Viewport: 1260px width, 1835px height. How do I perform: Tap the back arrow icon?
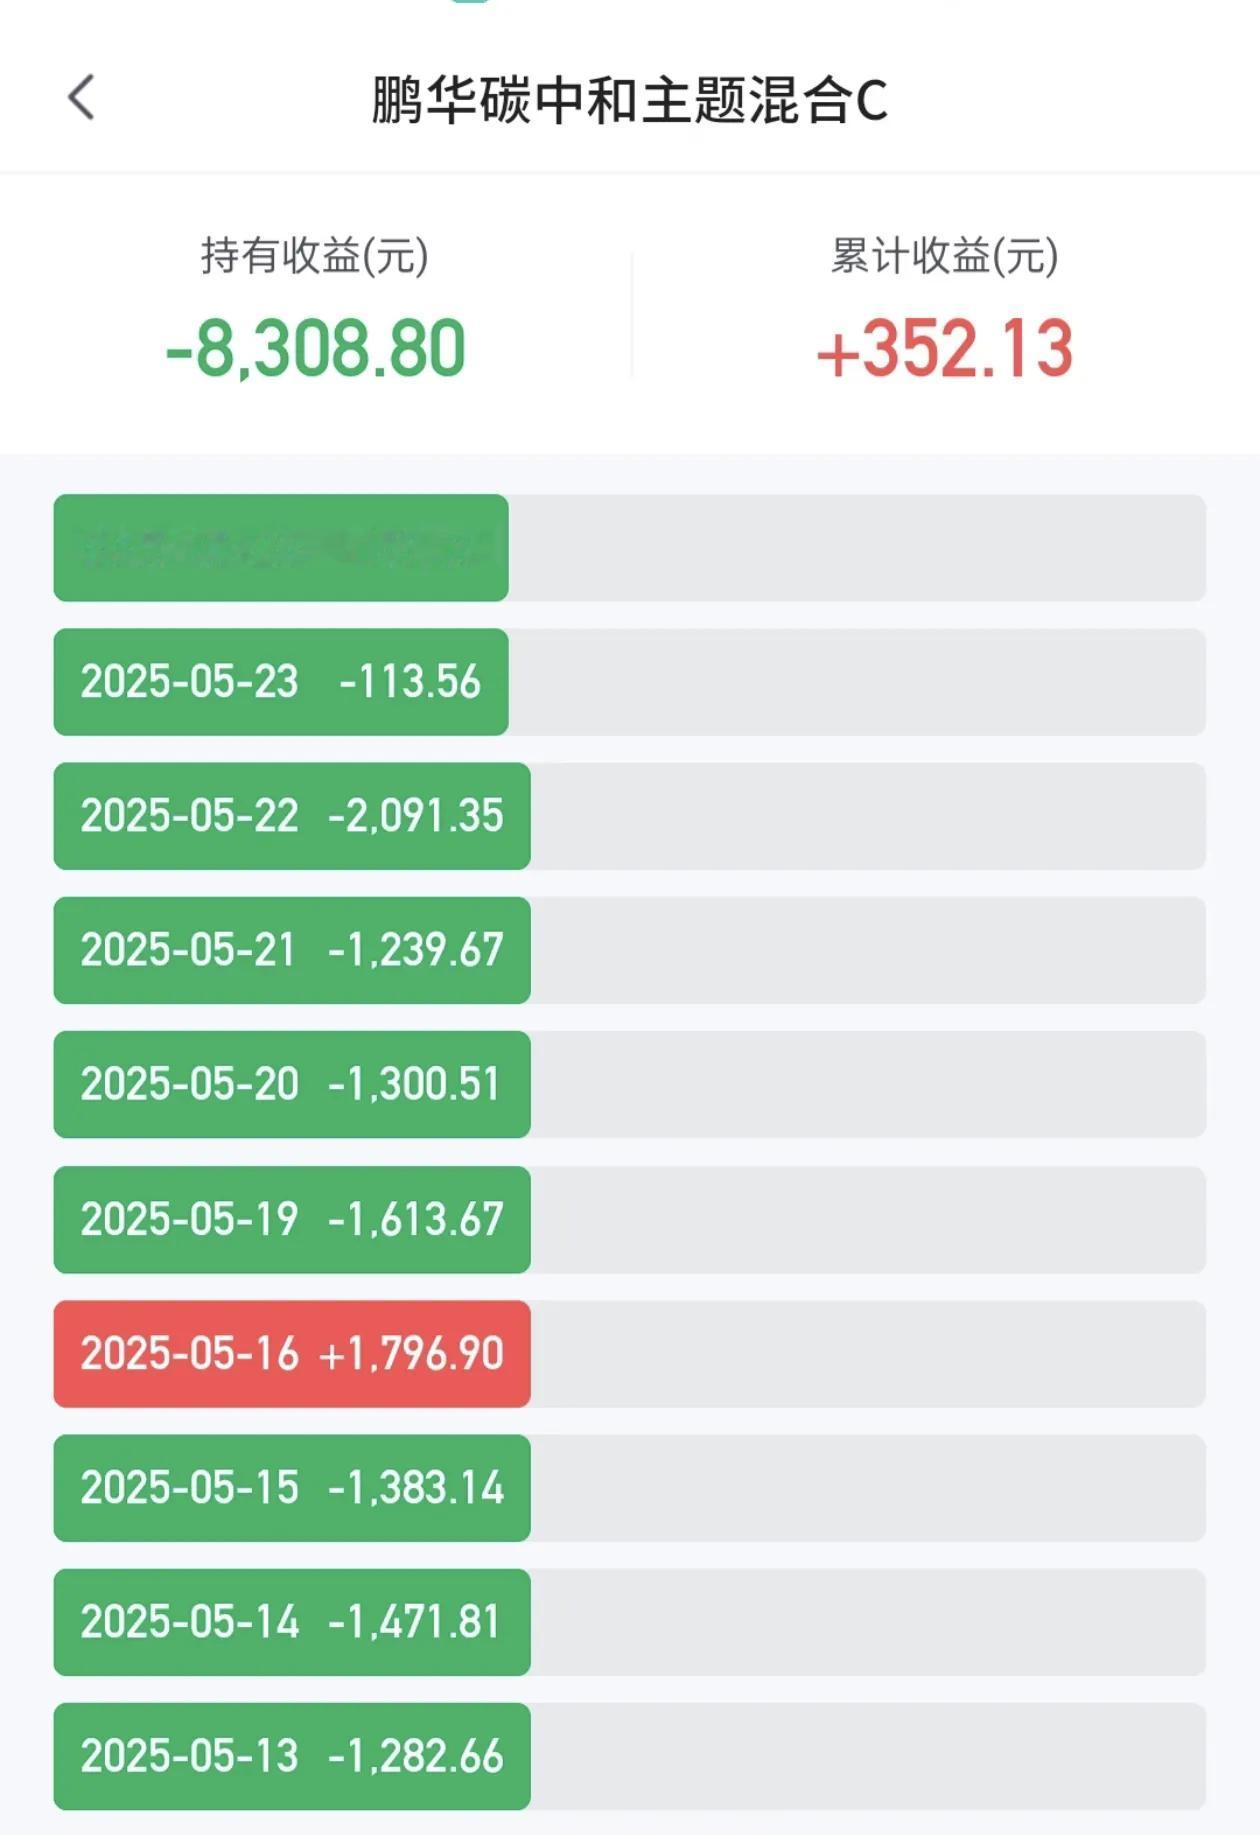(x=81, y=98)
